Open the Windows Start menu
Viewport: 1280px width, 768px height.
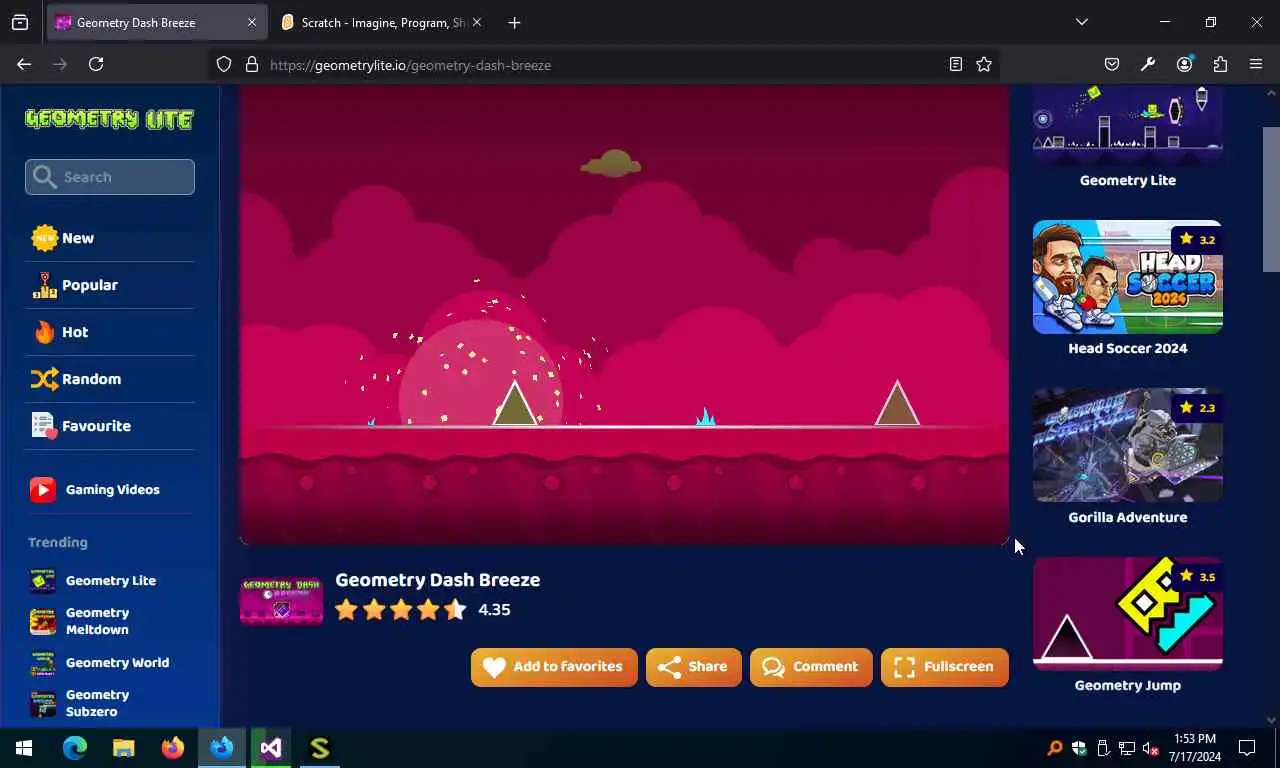click(24, 747)
